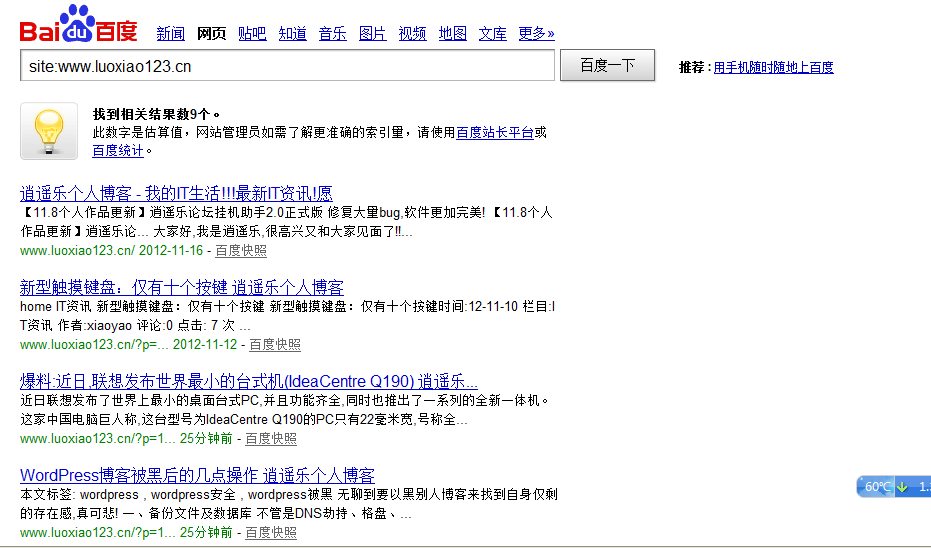This screenshot has width=931, height=548.
Task: Click the lightbulb tip icon
Action: tap(49, 131)
